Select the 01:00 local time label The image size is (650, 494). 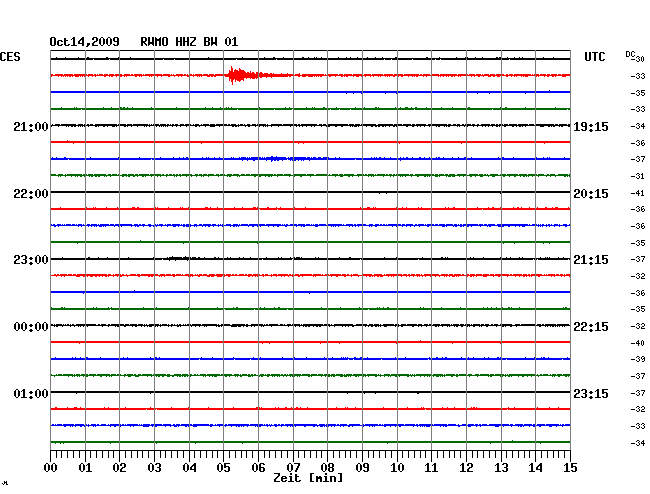tap(31, 393)
